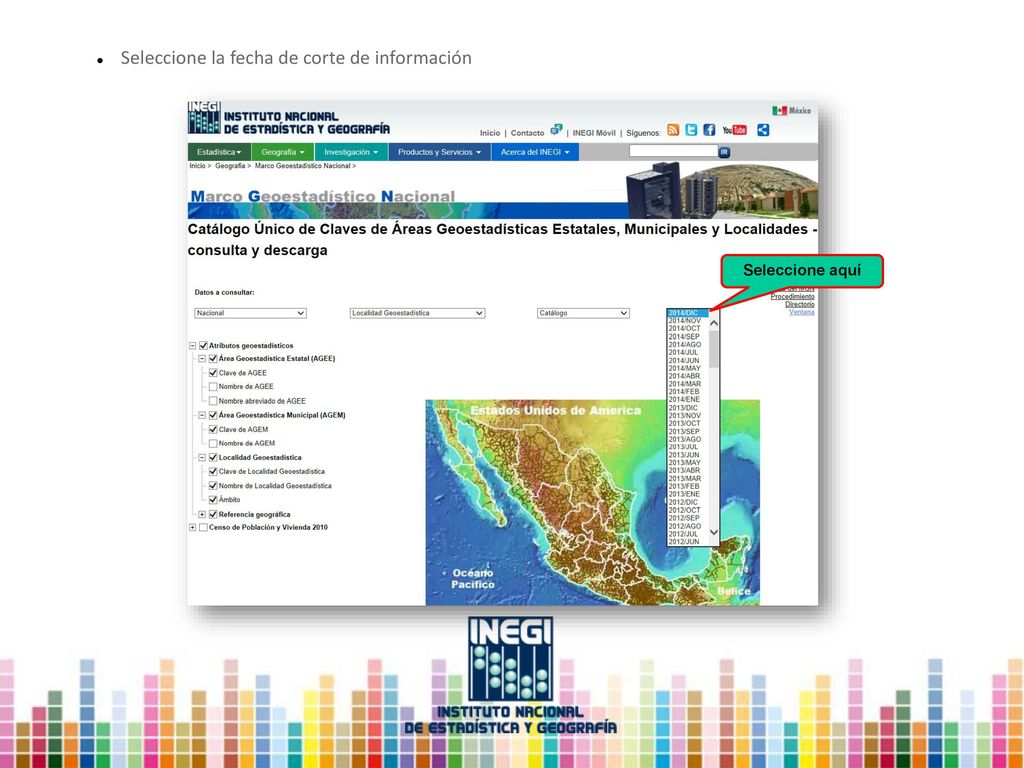Uncheck Clave de AGEM
The width and height of the screenshot is (1024, 768).
[x=213, y=430]
